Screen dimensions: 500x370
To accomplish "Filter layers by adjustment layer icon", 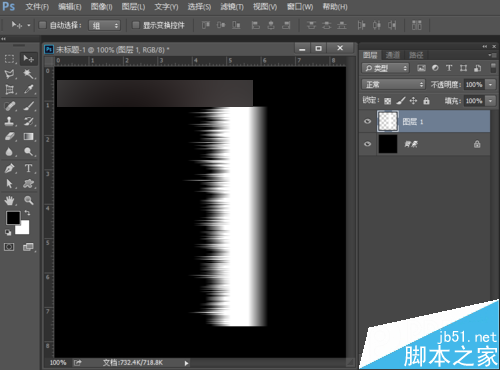I will [x=435, y=68].
